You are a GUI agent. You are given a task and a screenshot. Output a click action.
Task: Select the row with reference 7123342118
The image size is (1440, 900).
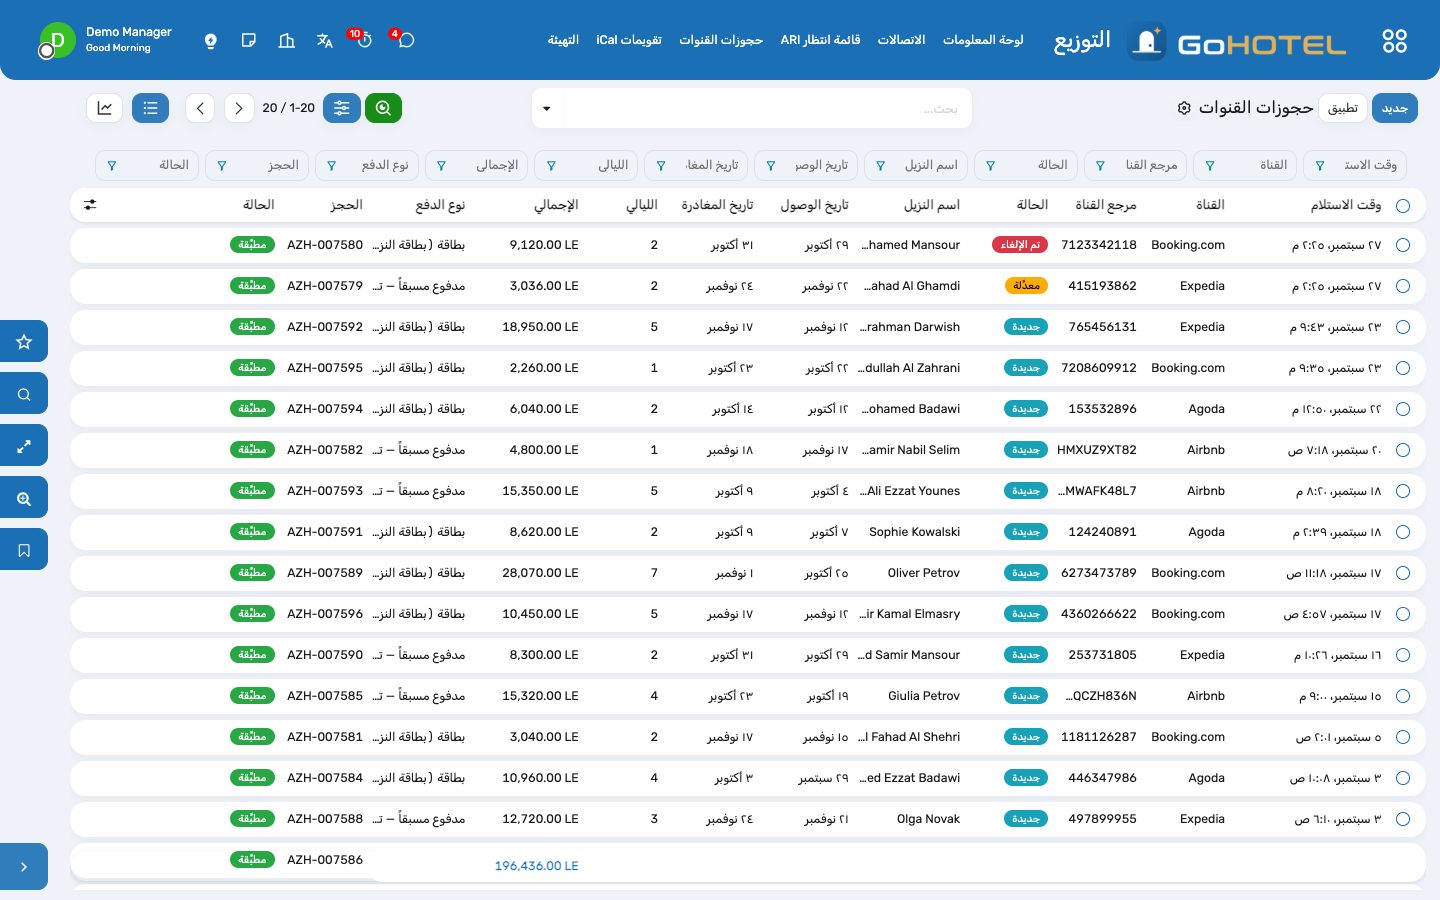click(x=1403, y=245)
